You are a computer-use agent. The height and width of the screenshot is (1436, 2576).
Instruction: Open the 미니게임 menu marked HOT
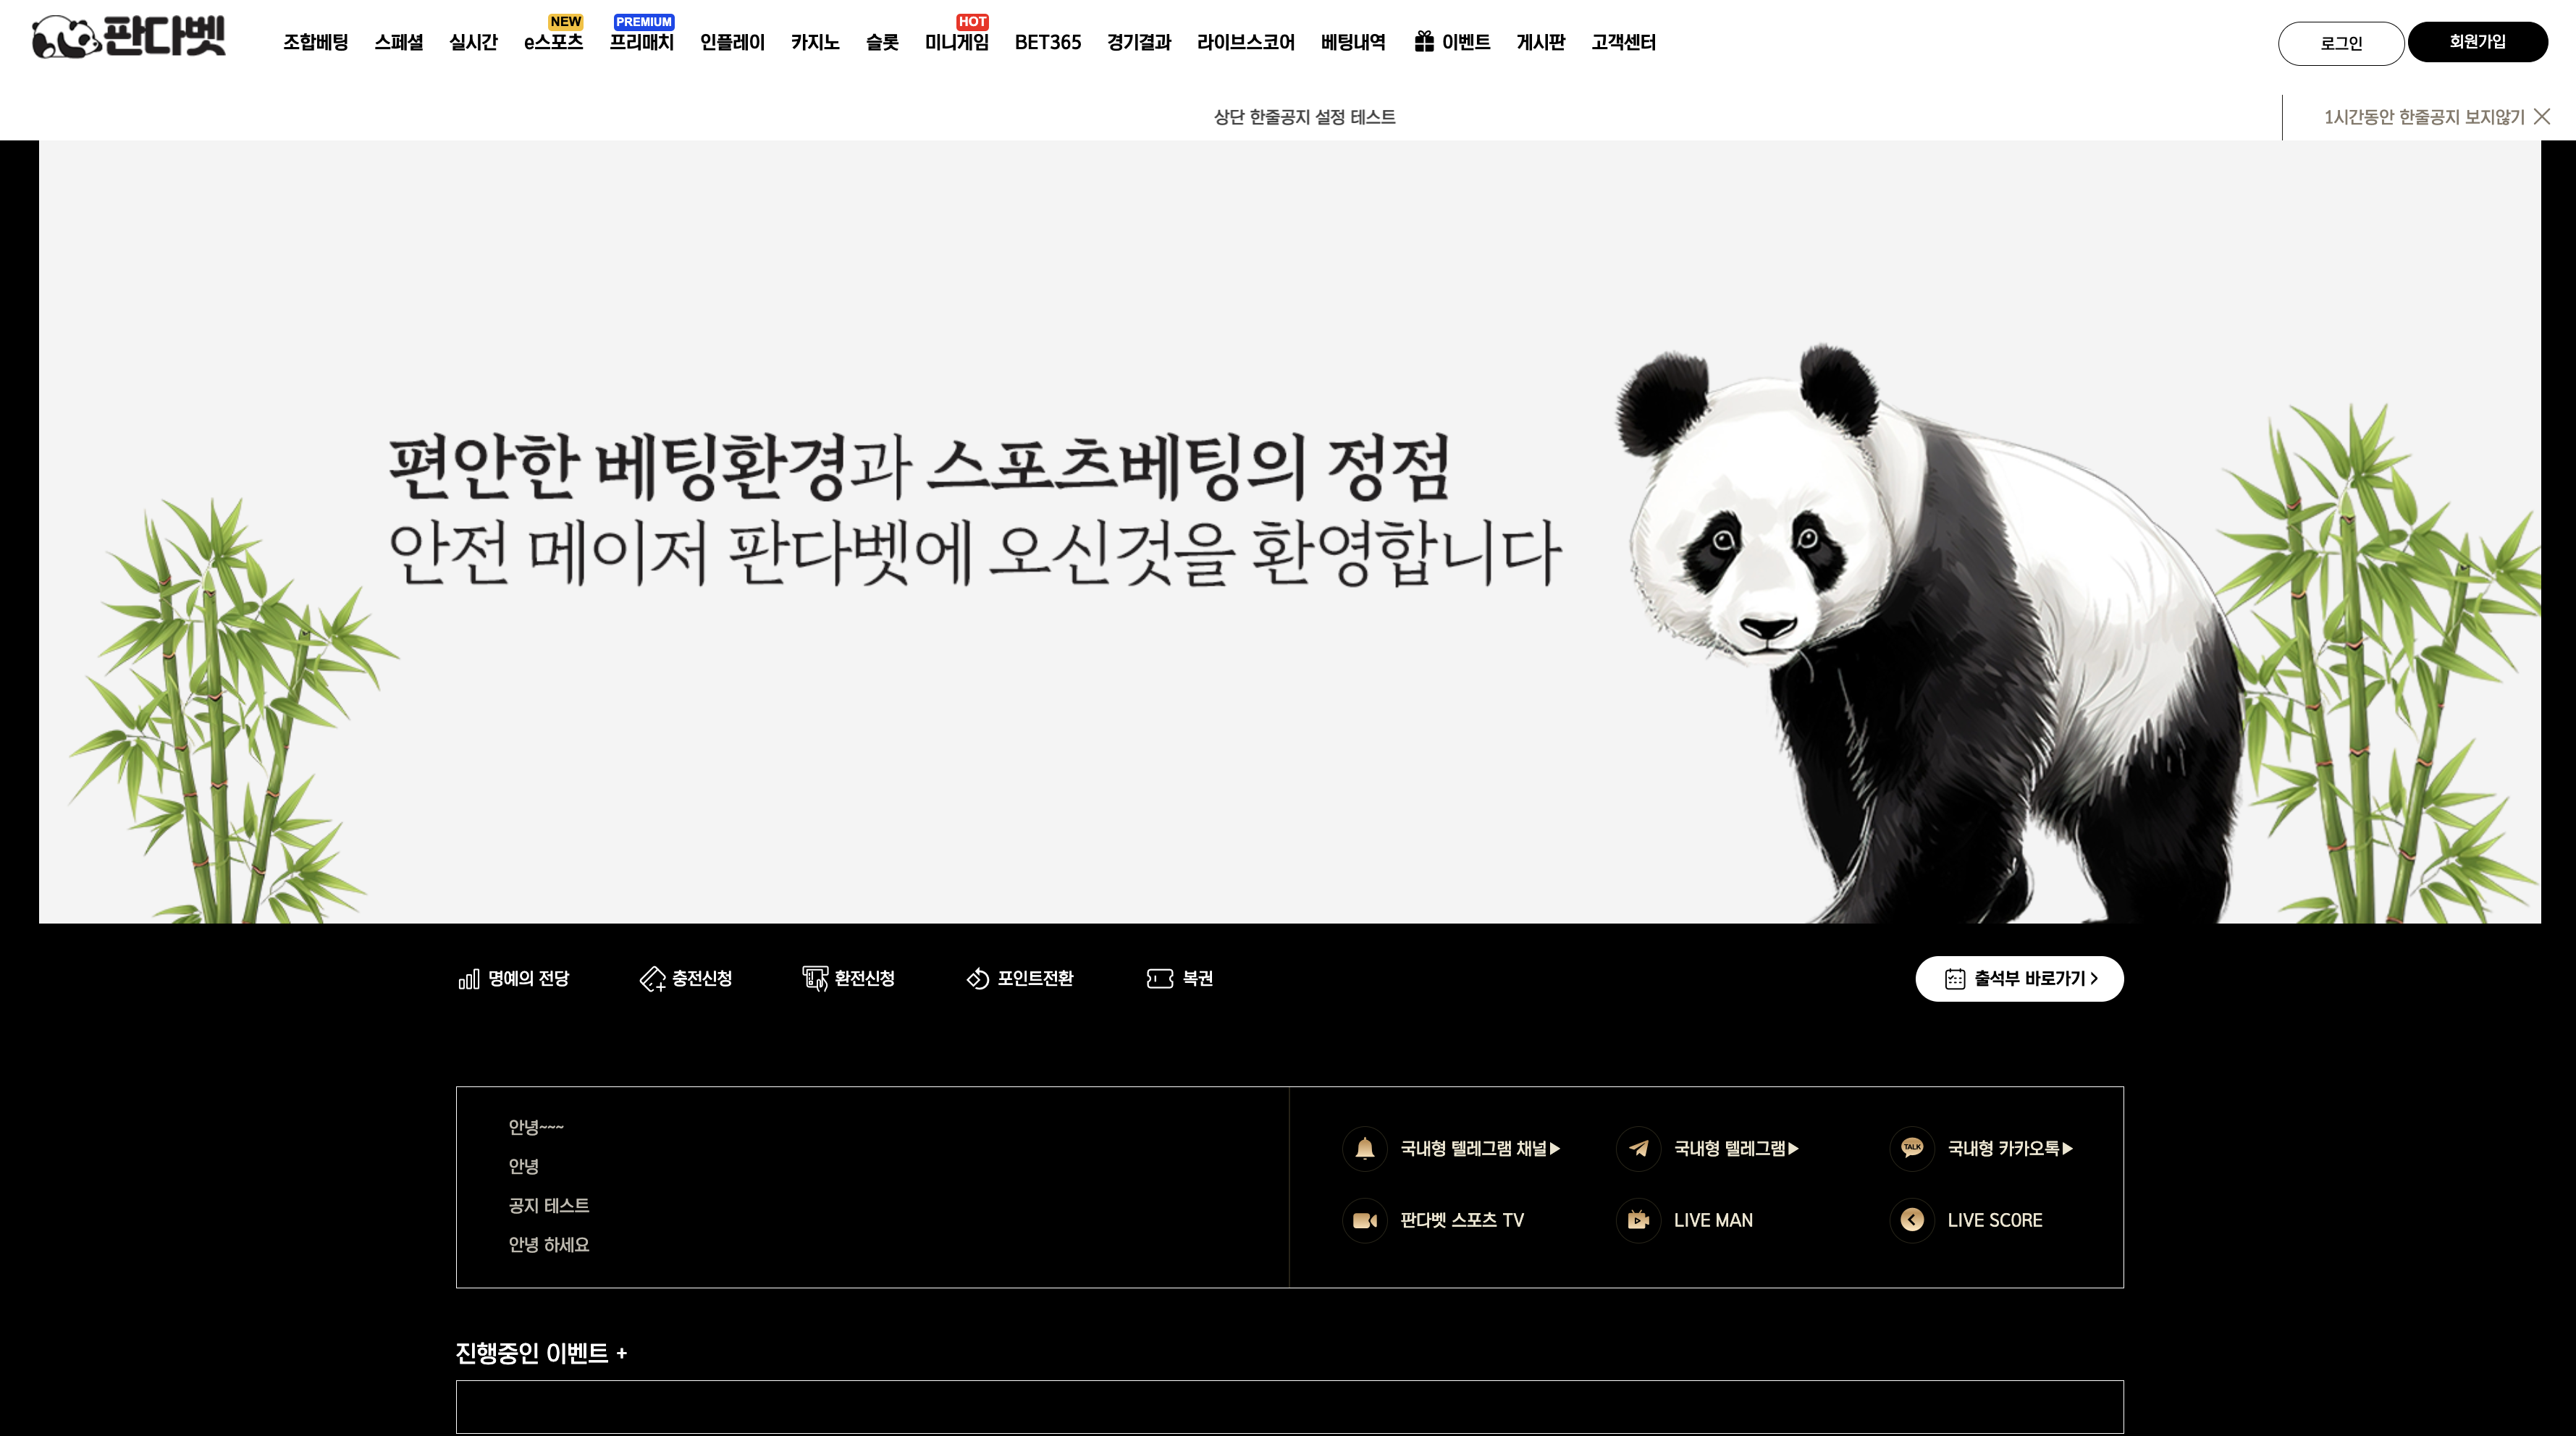(x=956, y=42)
